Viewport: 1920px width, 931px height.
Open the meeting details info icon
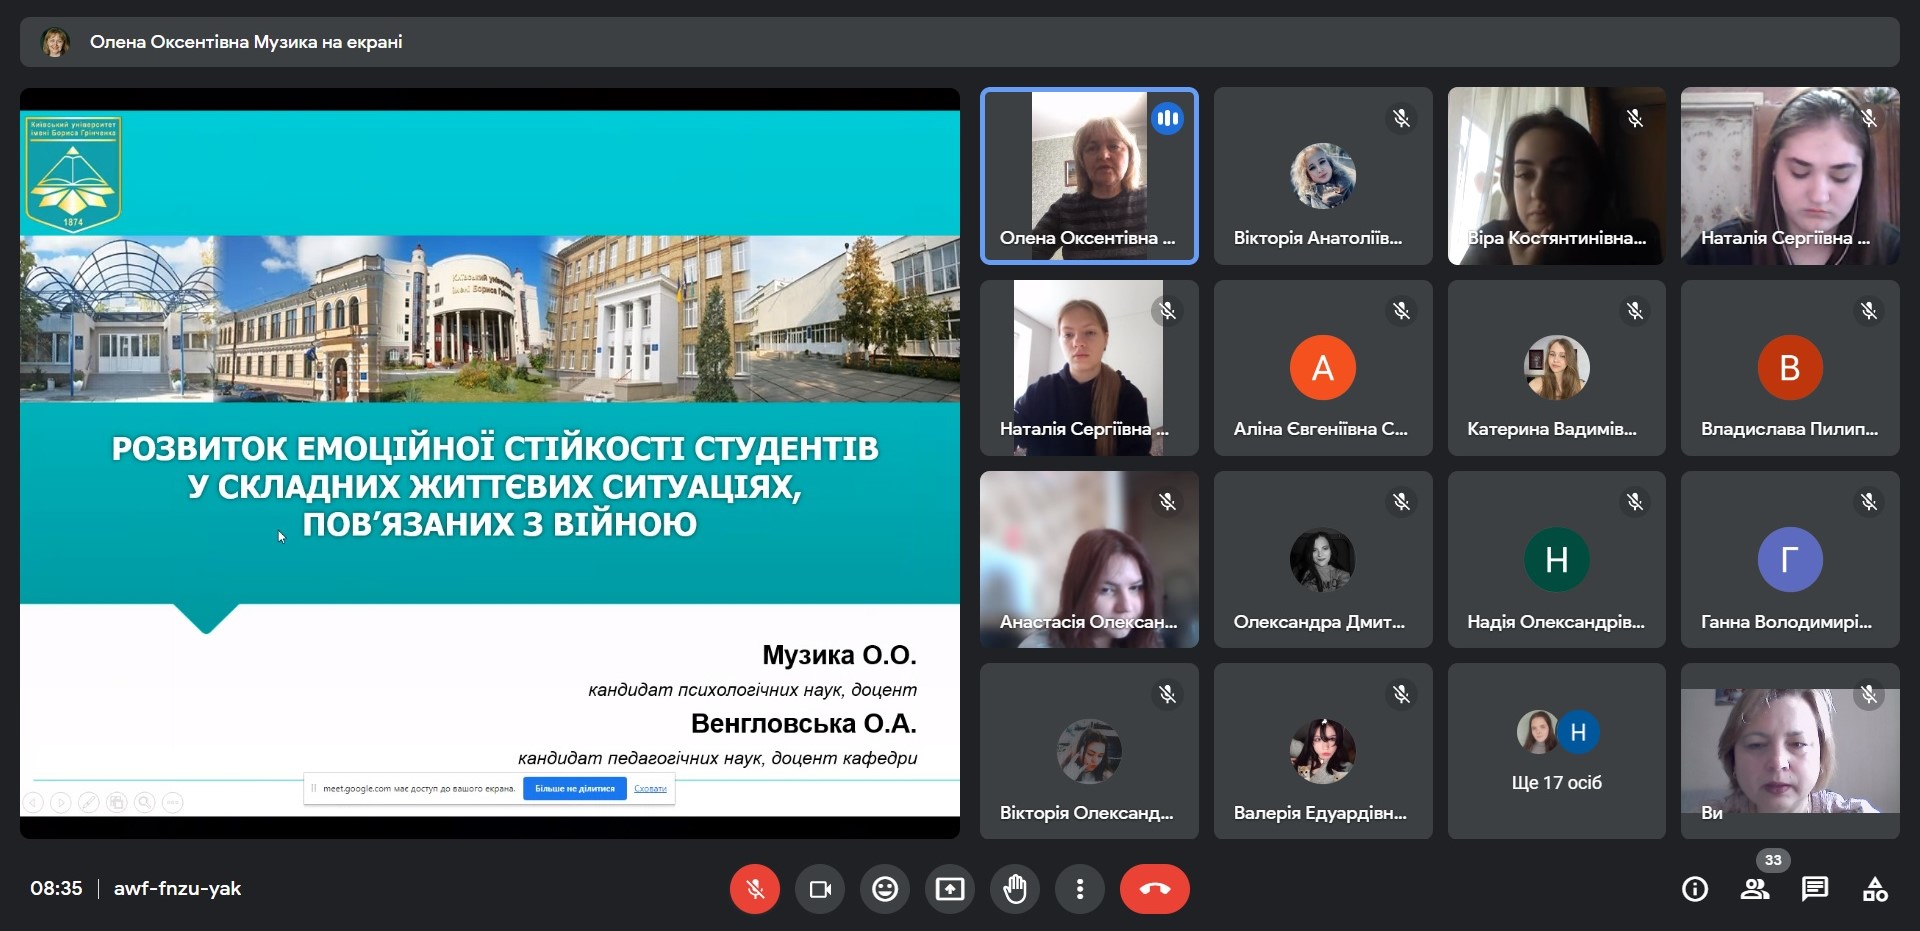pyautogui.click(x=1695, y=889)
